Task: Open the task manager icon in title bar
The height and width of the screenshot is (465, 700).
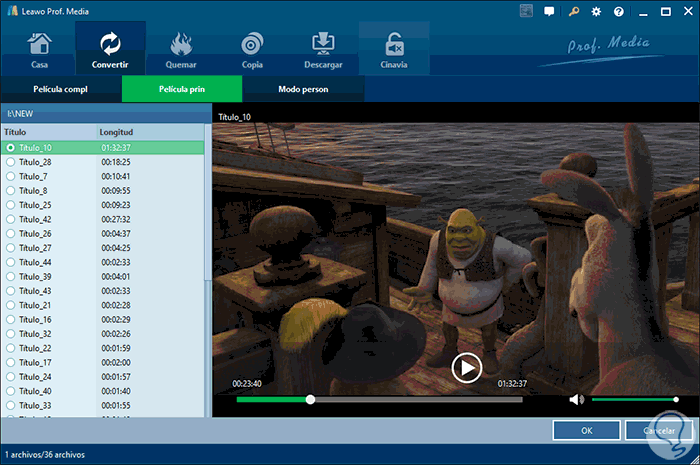Action: [526, 11]
